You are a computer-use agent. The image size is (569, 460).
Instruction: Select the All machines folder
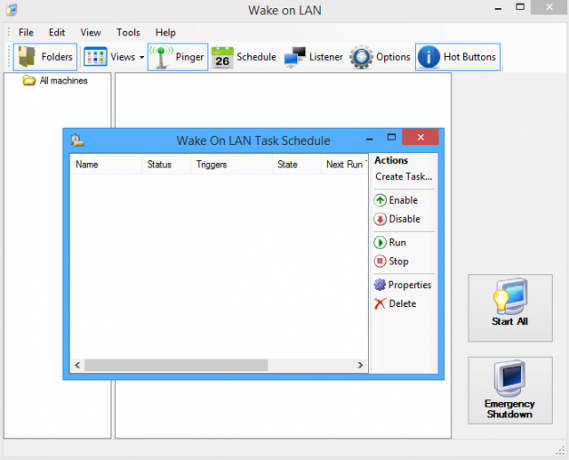55,81
